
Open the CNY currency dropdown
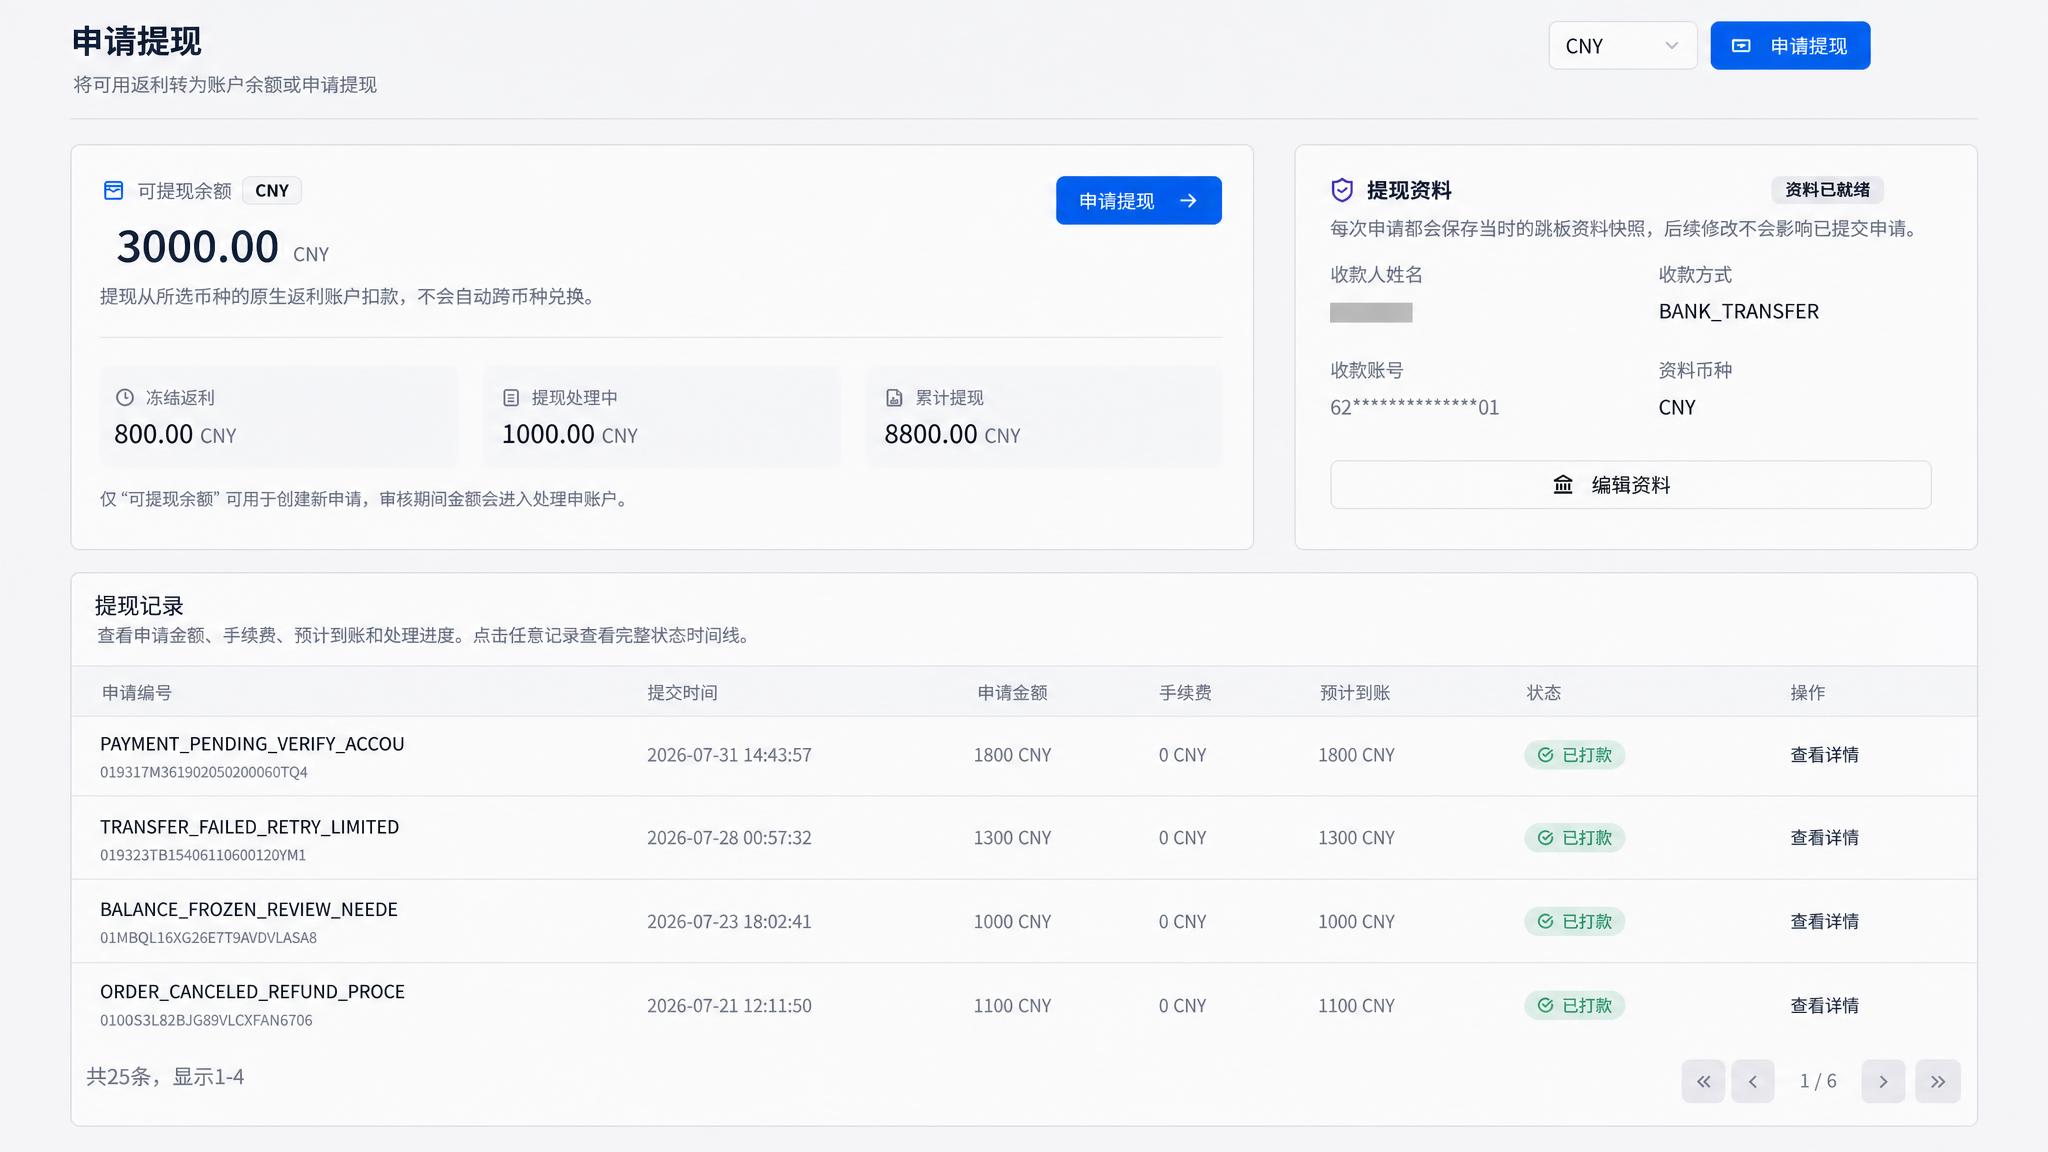[1622, 46]
